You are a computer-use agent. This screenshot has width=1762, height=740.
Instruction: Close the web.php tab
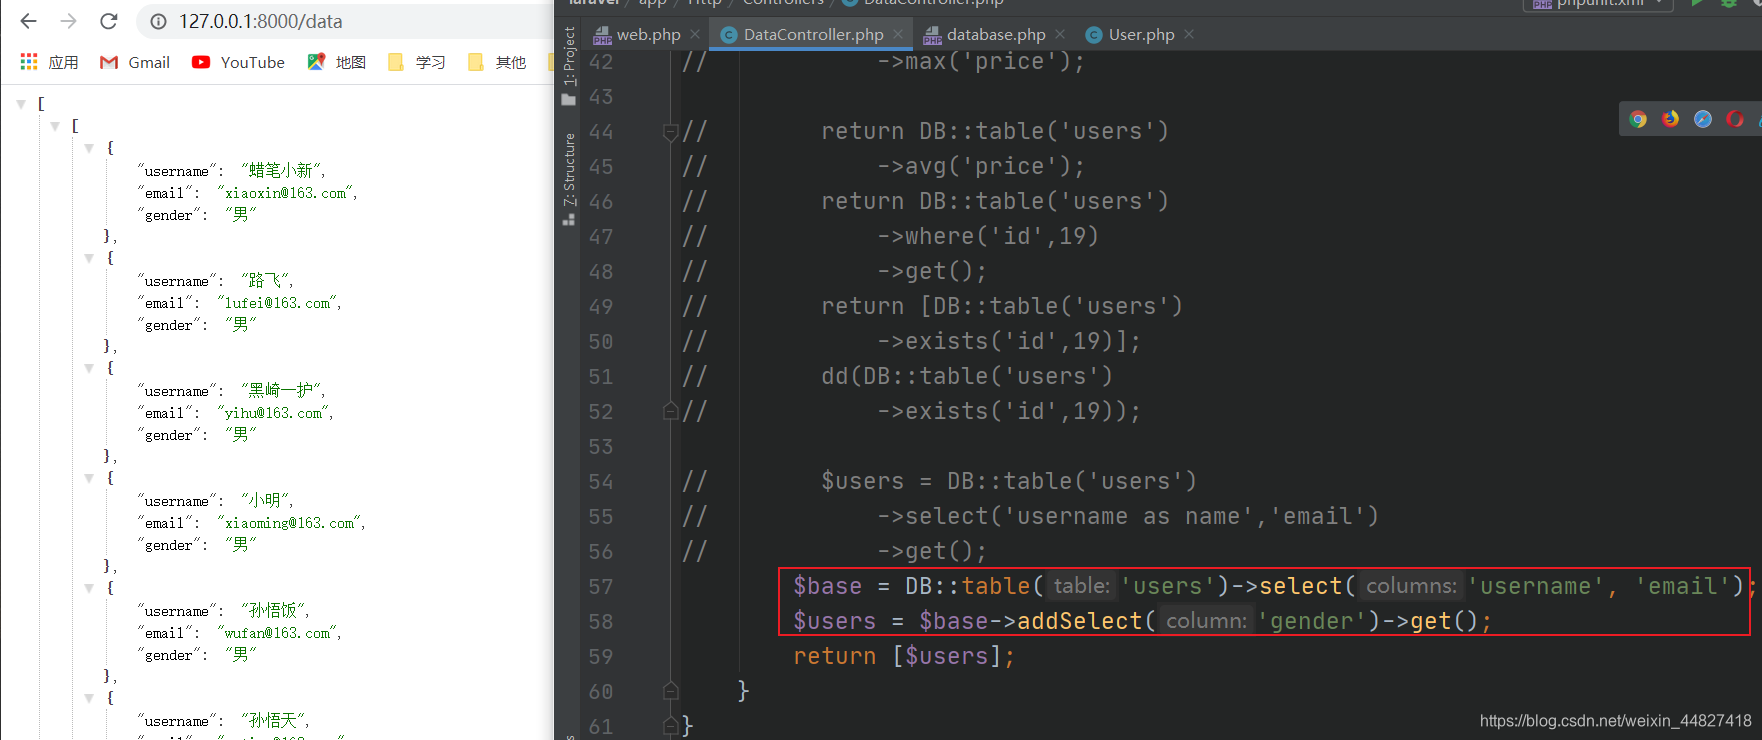(695, 34)
